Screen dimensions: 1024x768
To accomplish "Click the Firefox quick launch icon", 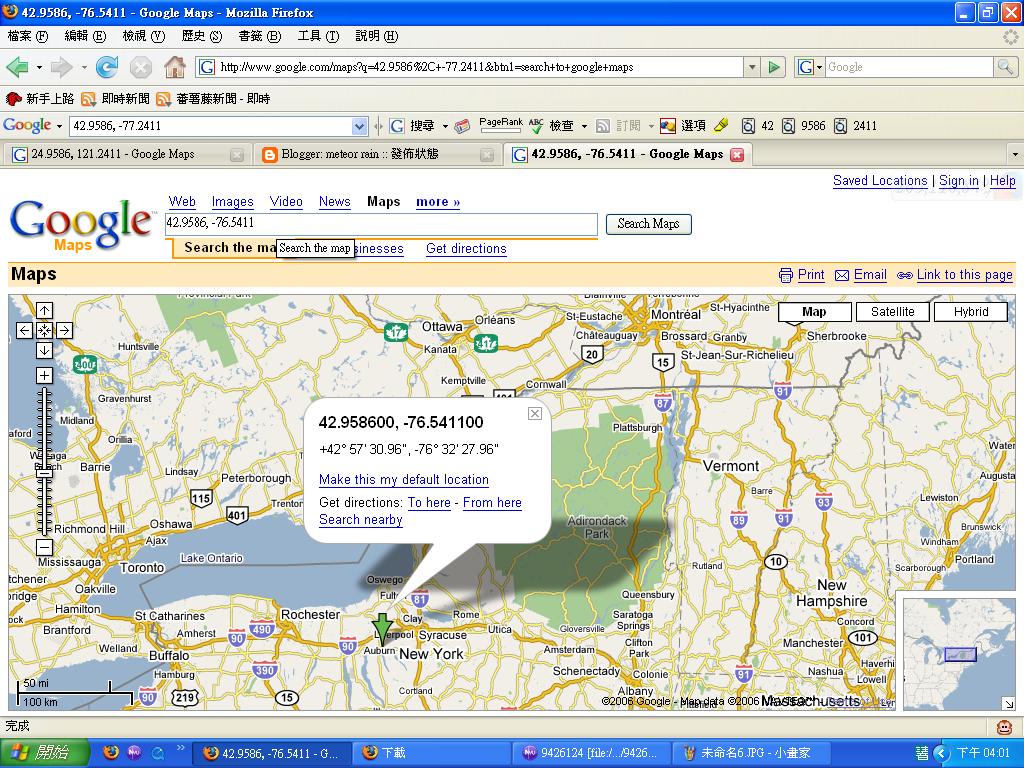I will pyautogui.click(x=112, y=753).
